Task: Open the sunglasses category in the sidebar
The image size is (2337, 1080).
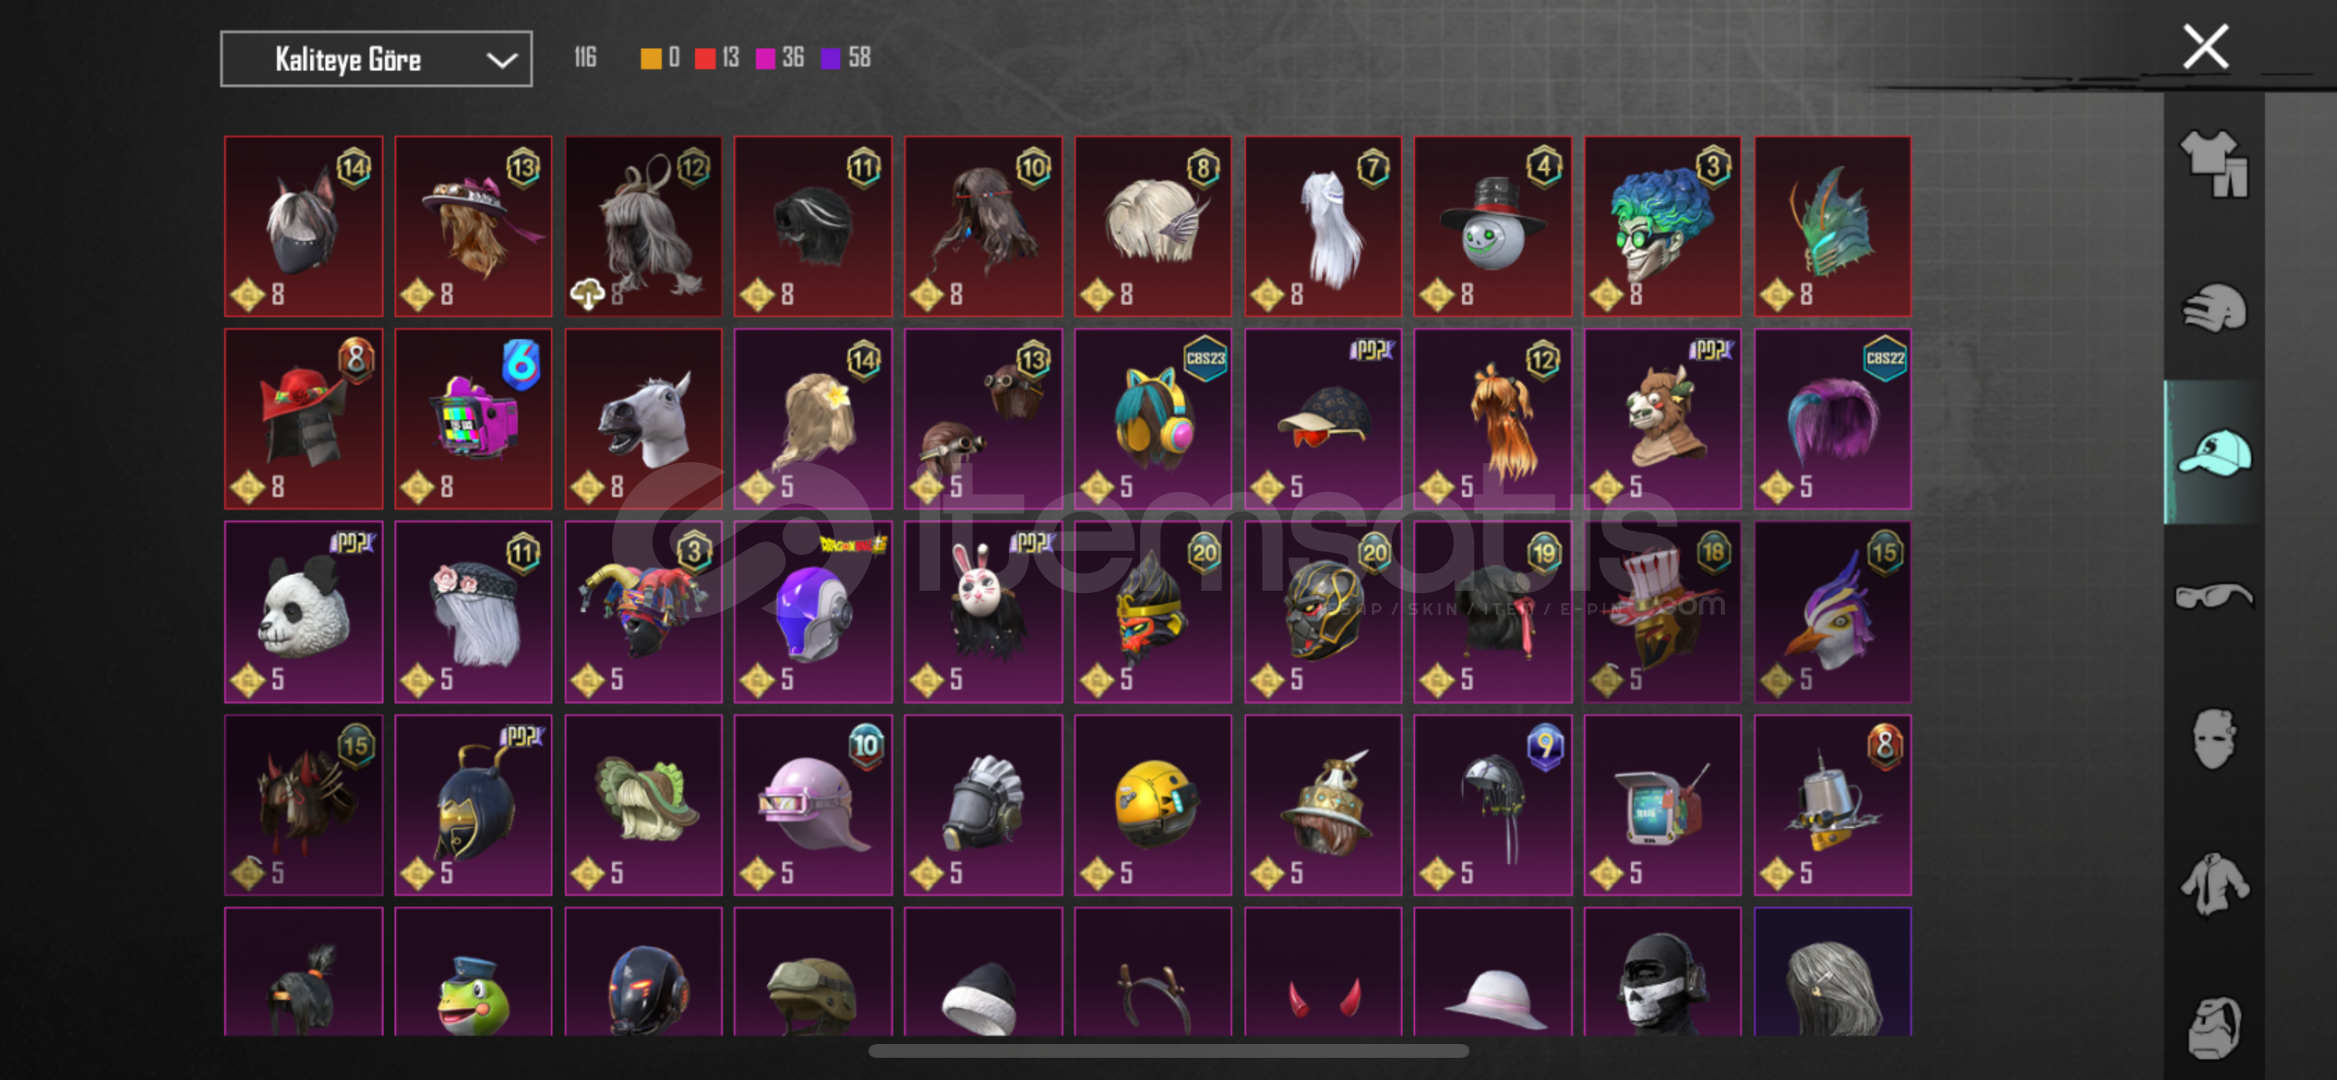Action: pyautogui.click(x=2214, y=596)
